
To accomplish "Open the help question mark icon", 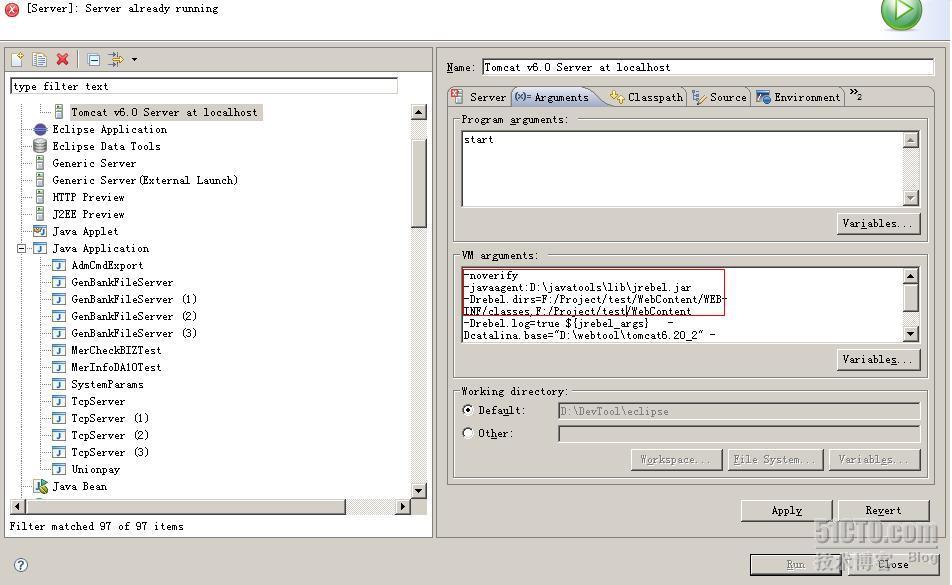I will click(21, 565).
